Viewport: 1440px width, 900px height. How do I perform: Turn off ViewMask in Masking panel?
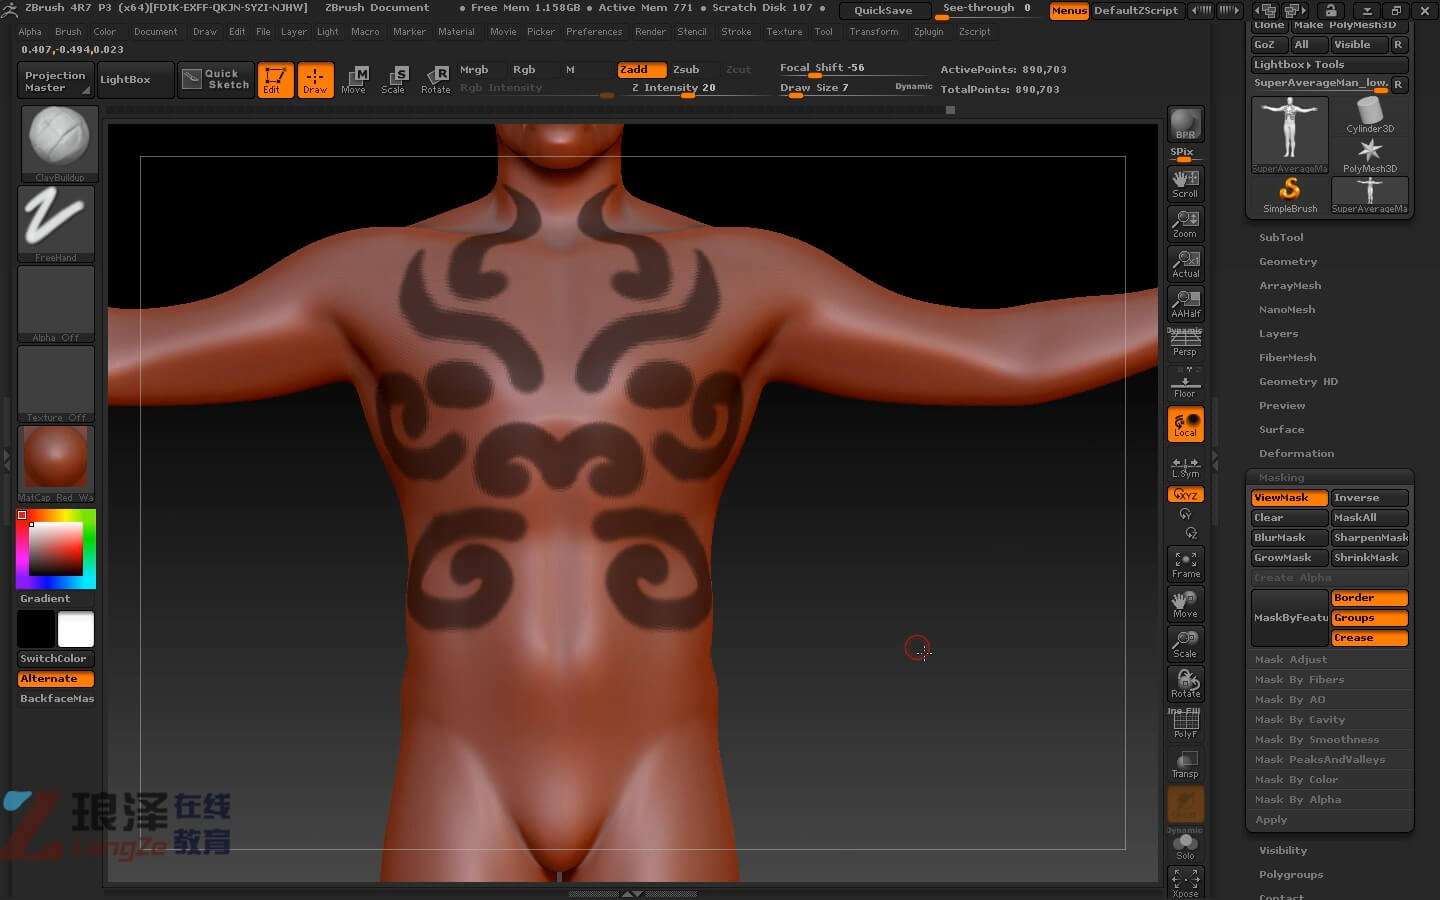point(1288,498)
